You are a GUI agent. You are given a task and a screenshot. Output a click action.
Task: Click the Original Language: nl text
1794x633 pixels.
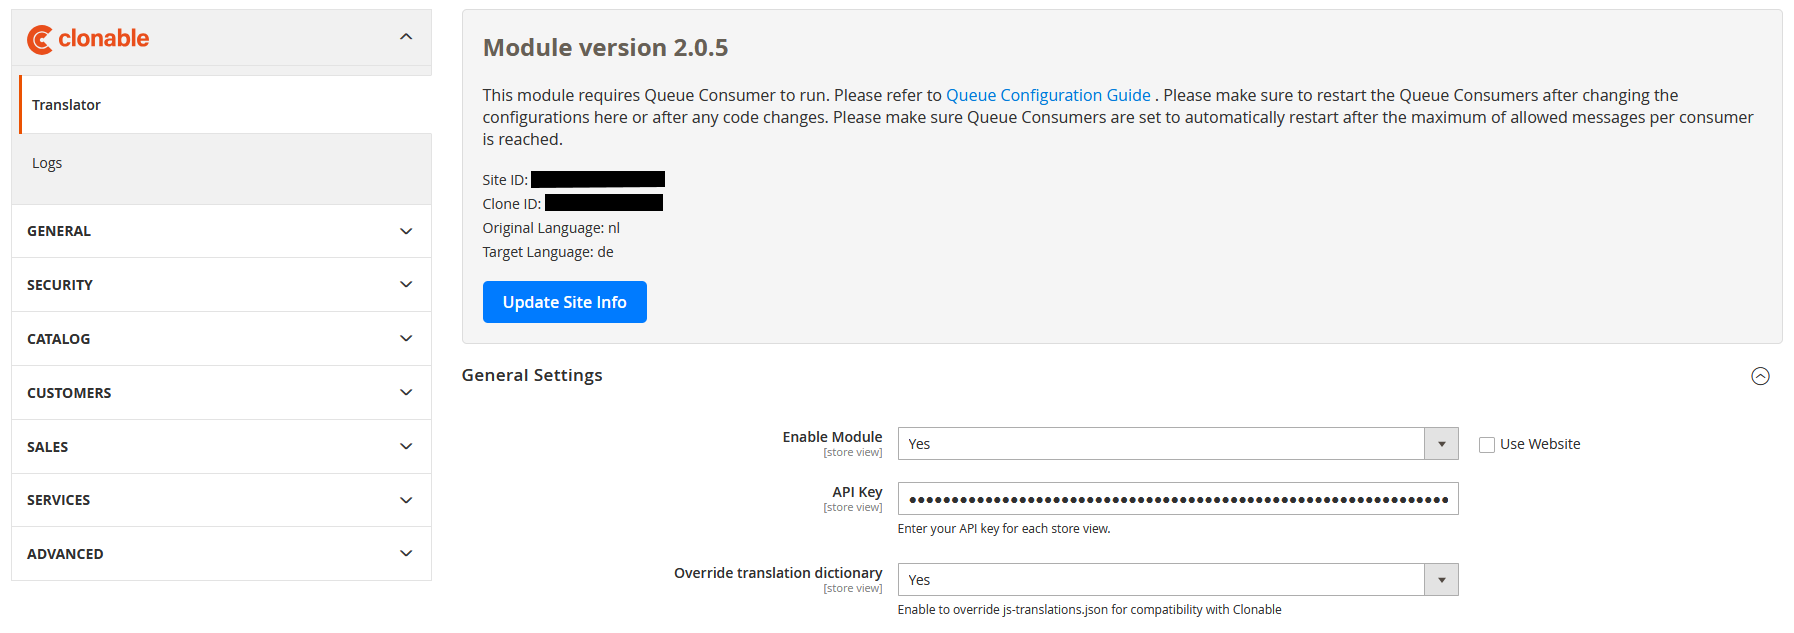tap(551, 228)
